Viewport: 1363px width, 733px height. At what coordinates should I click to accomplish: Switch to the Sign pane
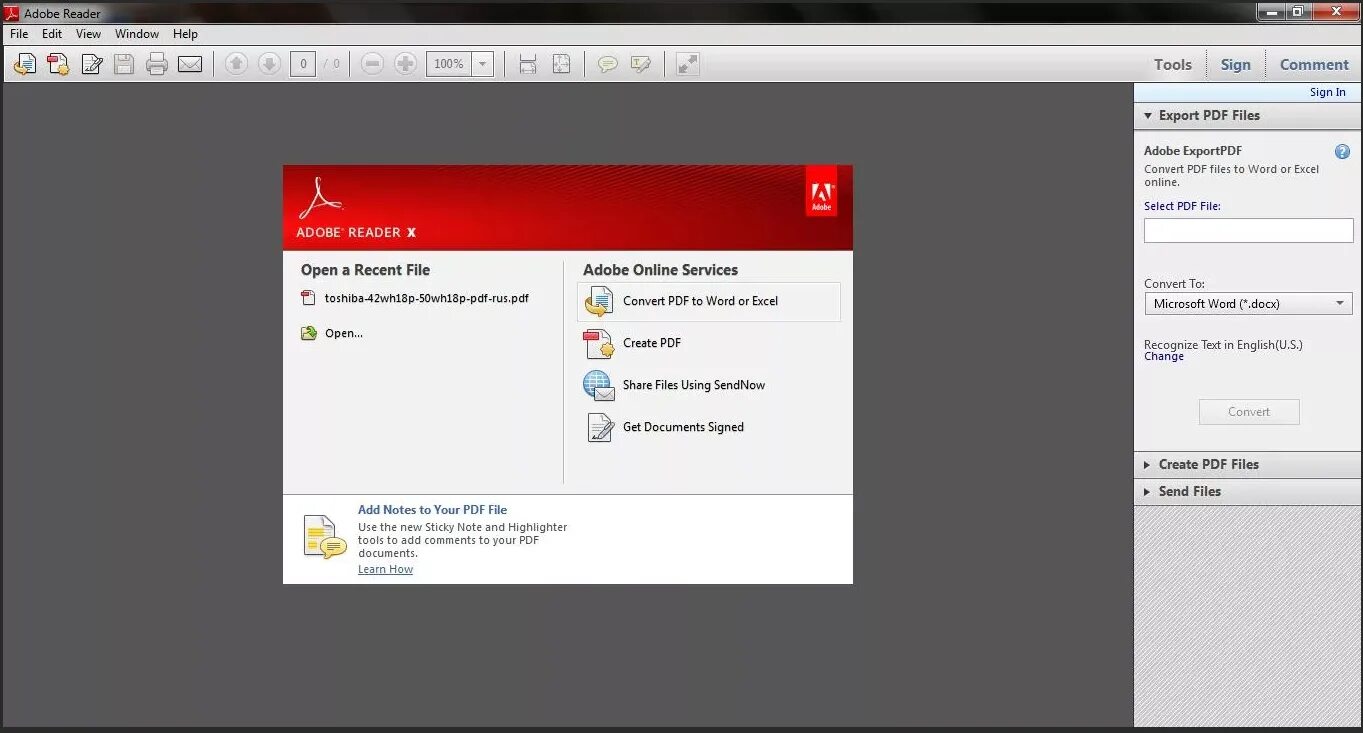pyautogui.click(x=1235, y=64)
